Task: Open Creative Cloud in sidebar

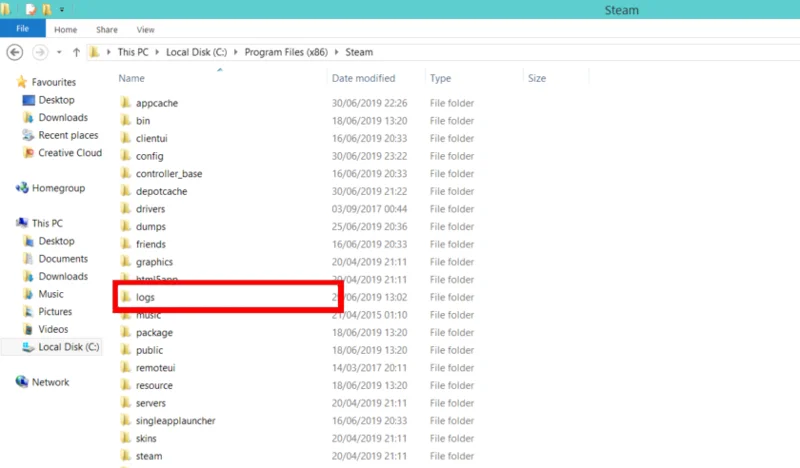Action: (x=70, y=153)
